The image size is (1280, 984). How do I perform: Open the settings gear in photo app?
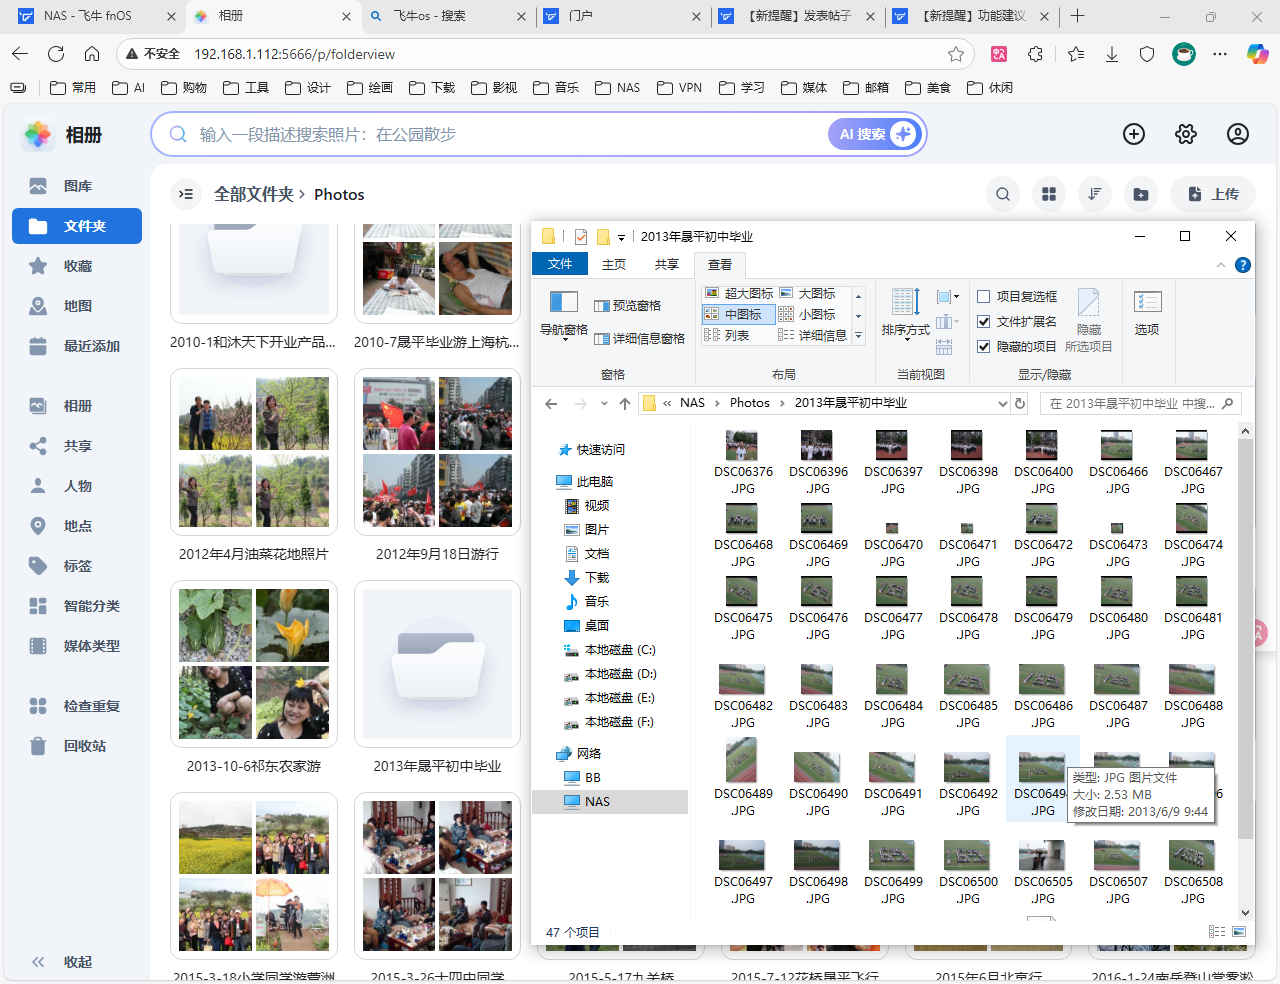pyautogui.click(x=1185, y=134)
